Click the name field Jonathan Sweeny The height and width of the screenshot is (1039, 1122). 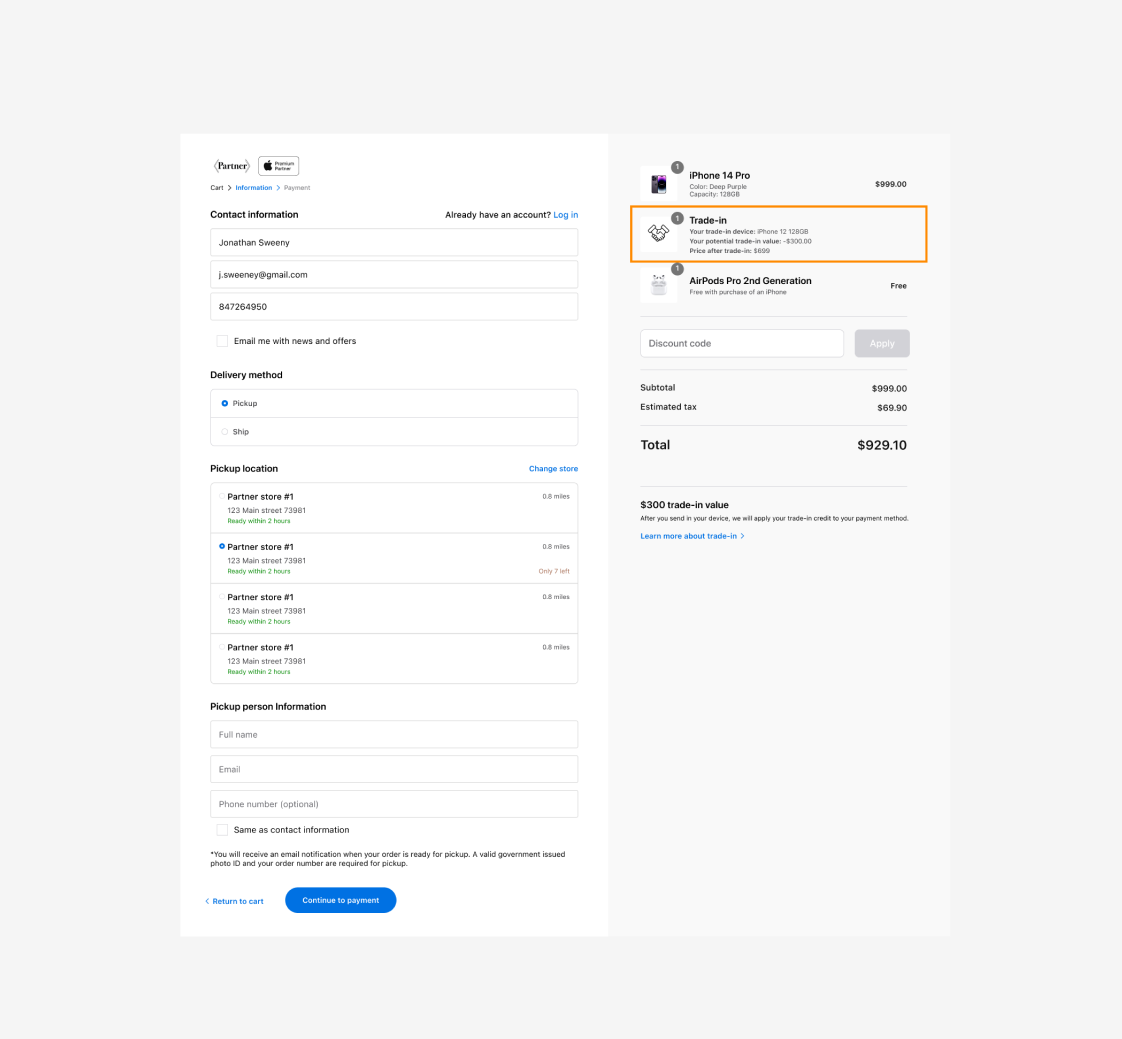(394, 243)
